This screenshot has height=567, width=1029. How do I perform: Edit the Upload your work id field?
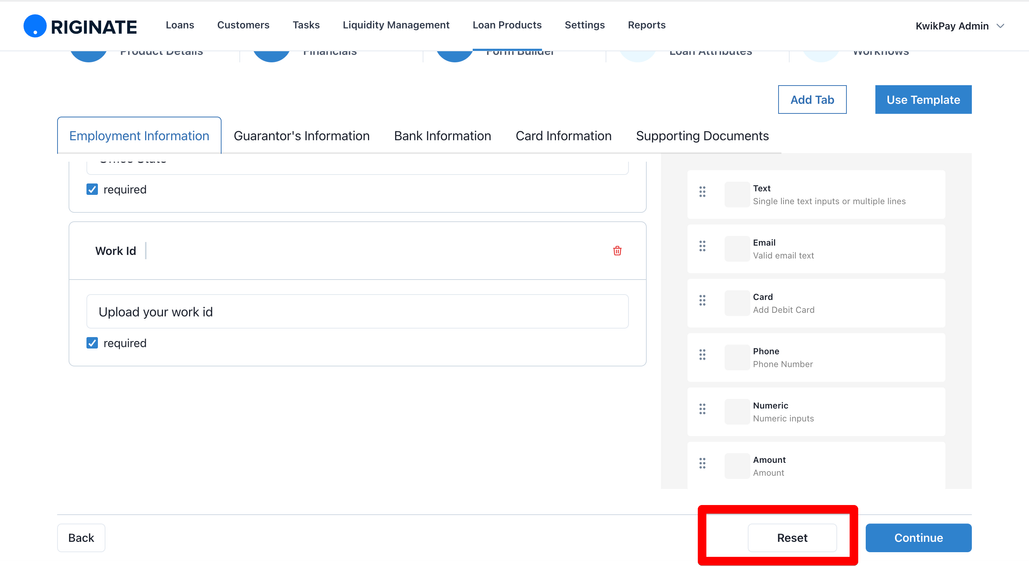[x=358, y=312]
